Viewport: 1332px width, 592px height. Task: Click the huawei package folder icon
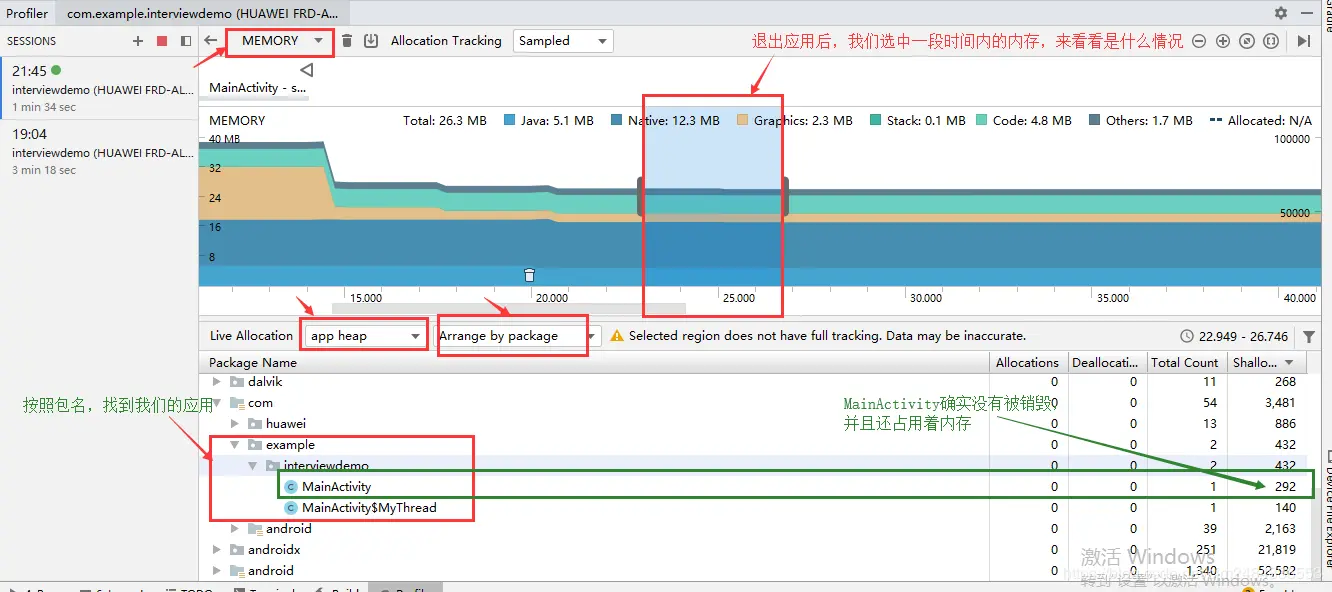(254, 424)
